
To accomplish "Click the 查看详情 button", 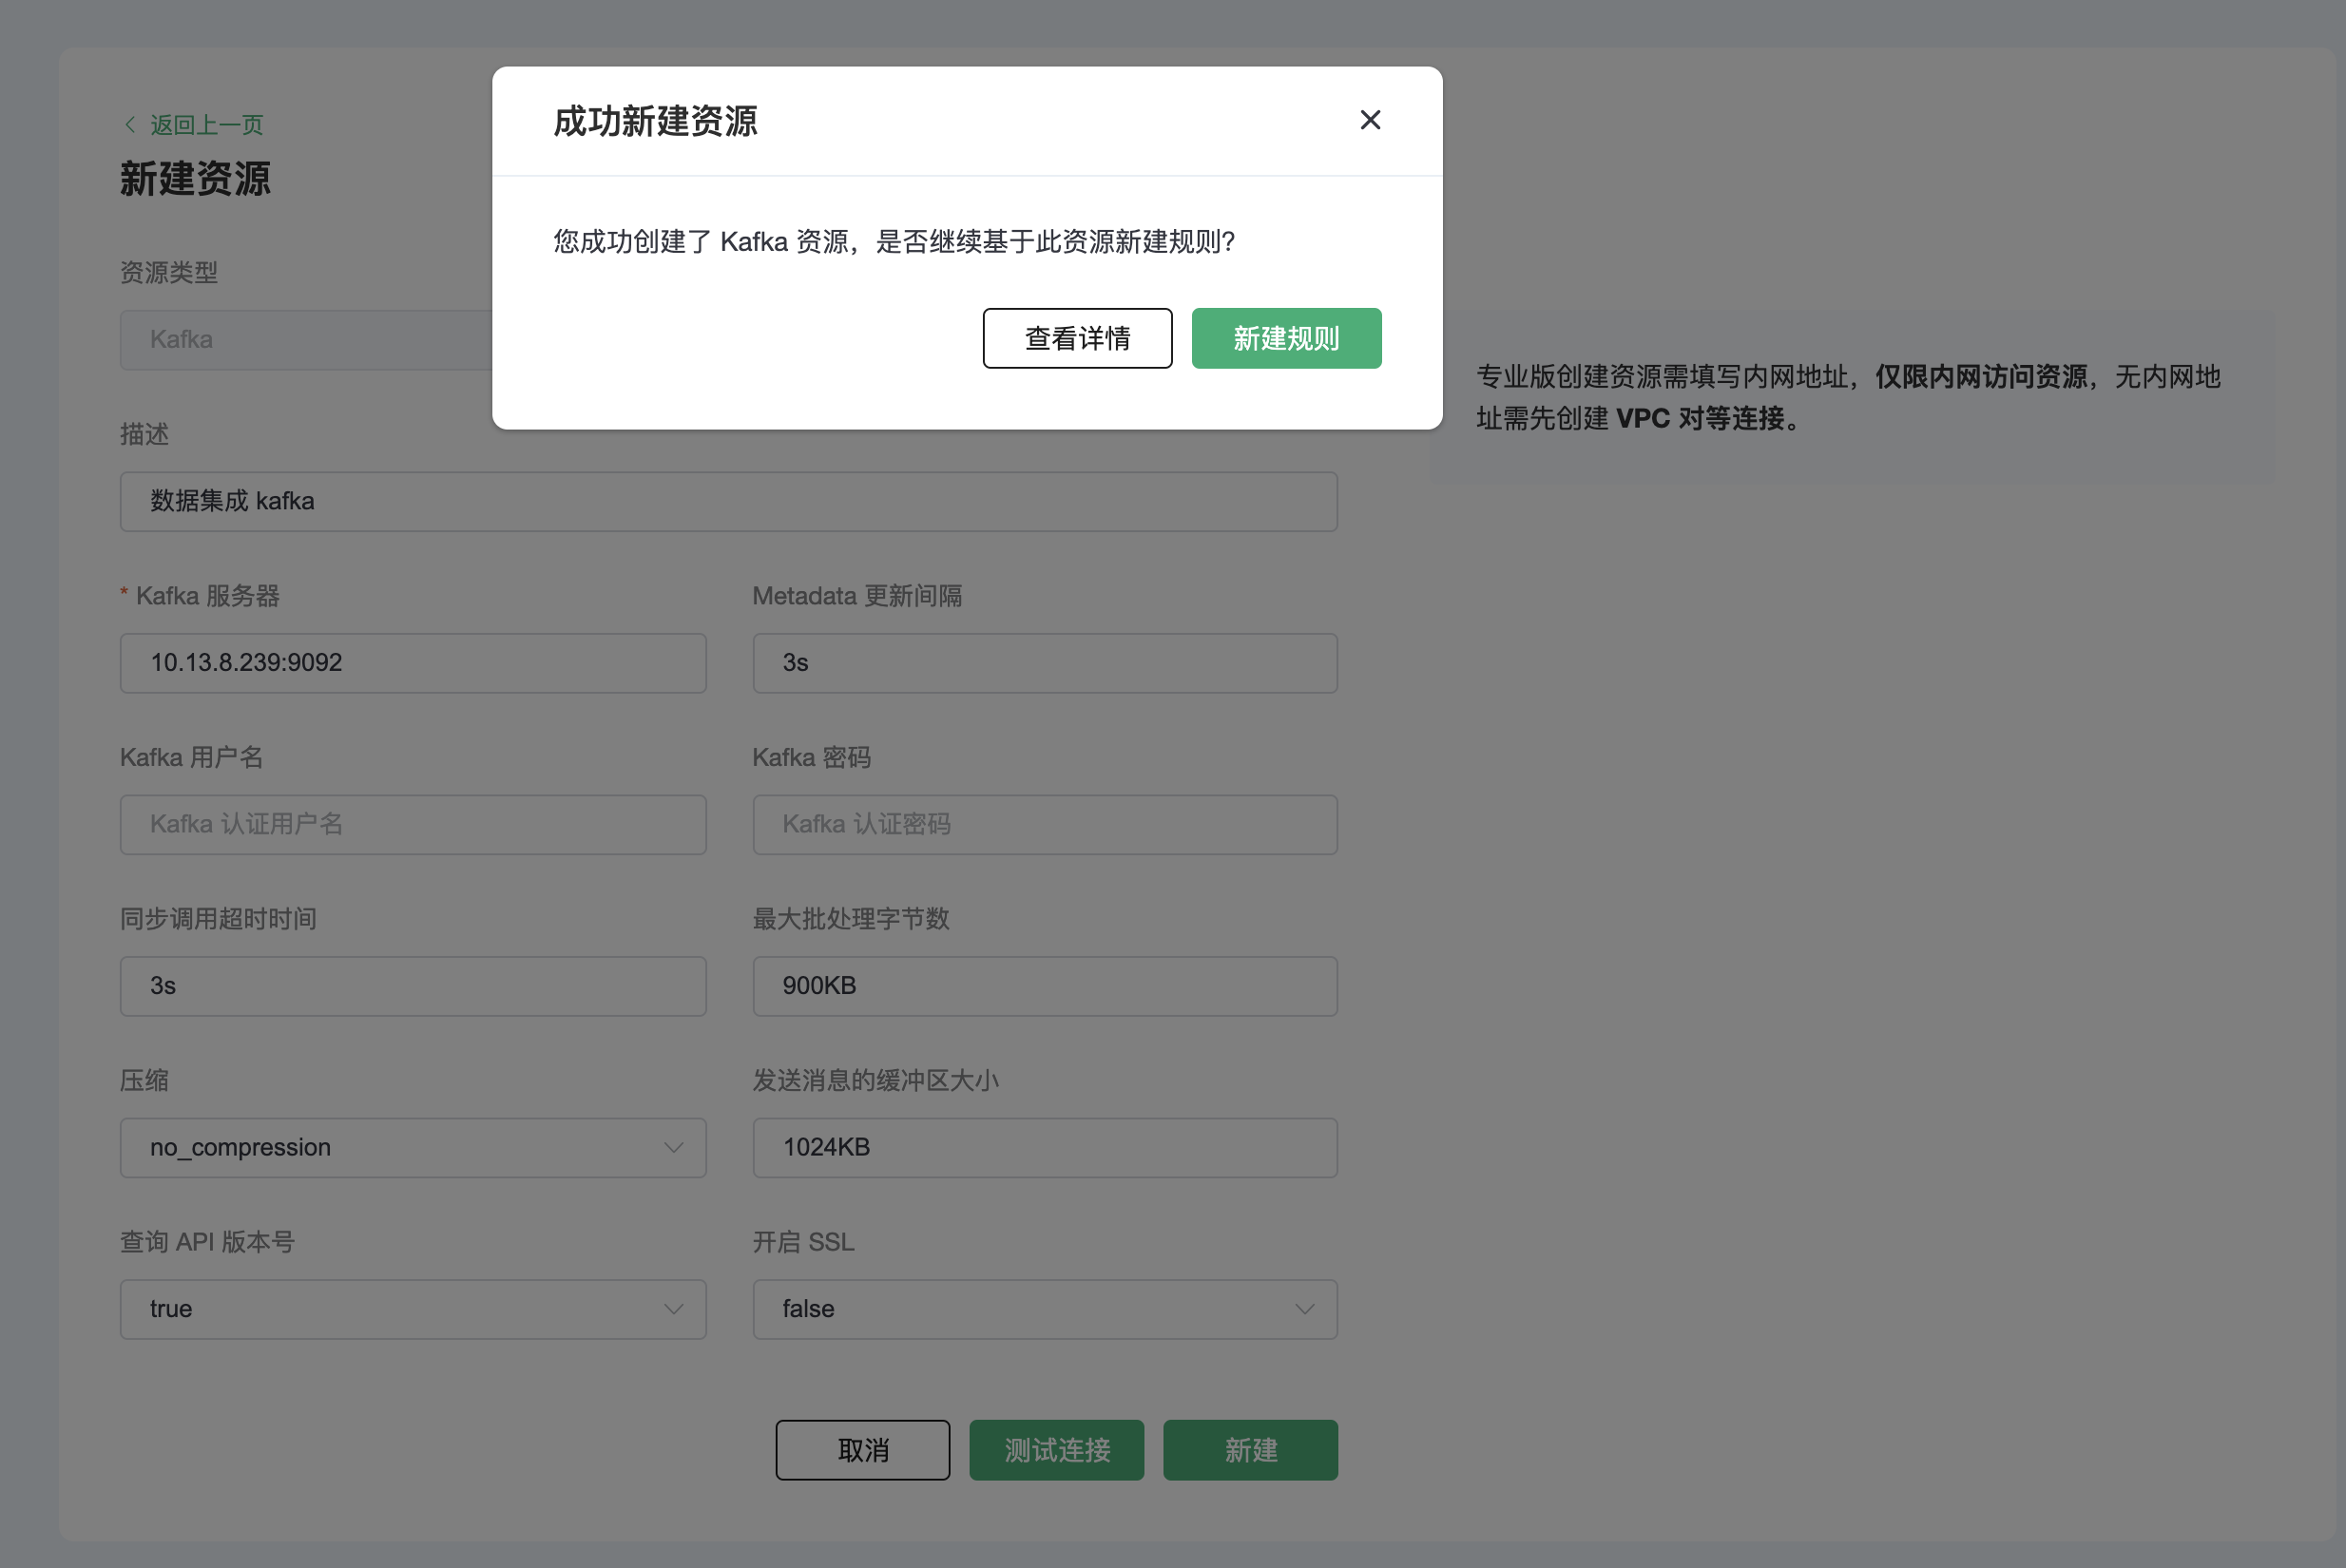I will point(1077,338).
